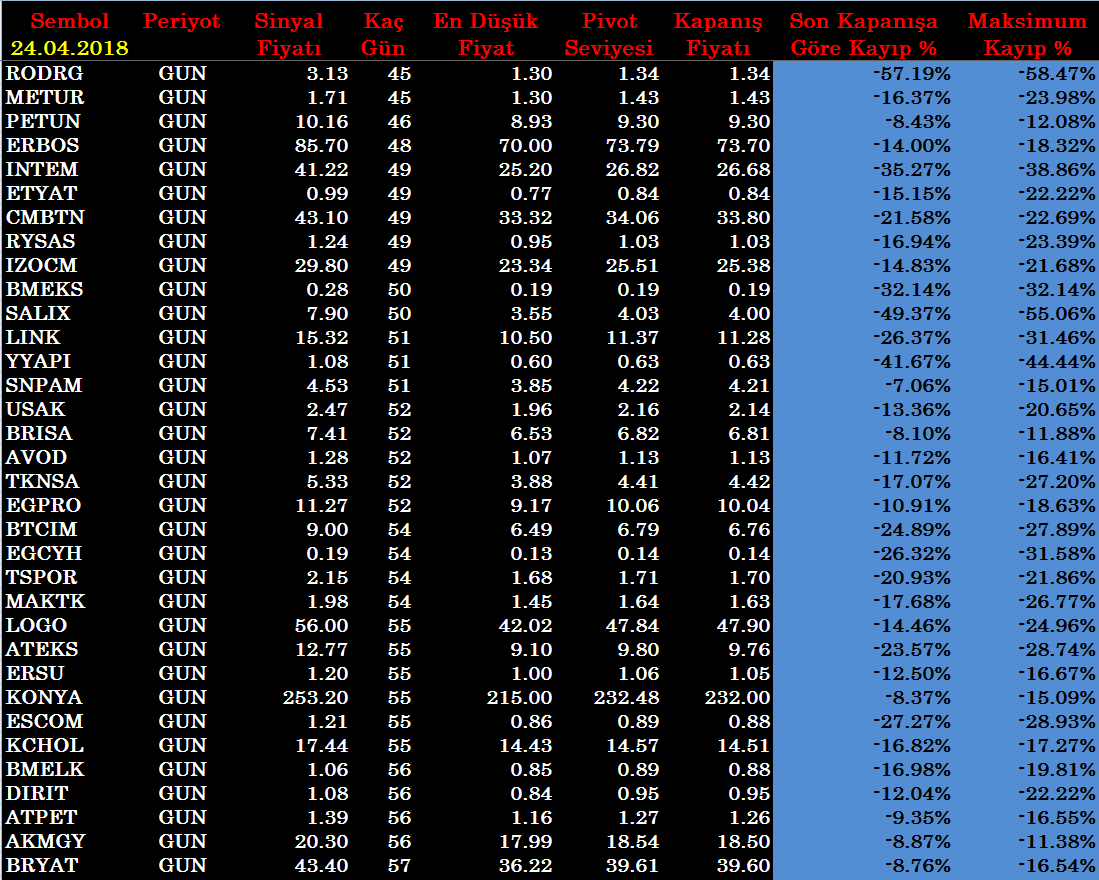Select the SNPAM symbol cell
The image size is (1099, 880).
point(43,385)
